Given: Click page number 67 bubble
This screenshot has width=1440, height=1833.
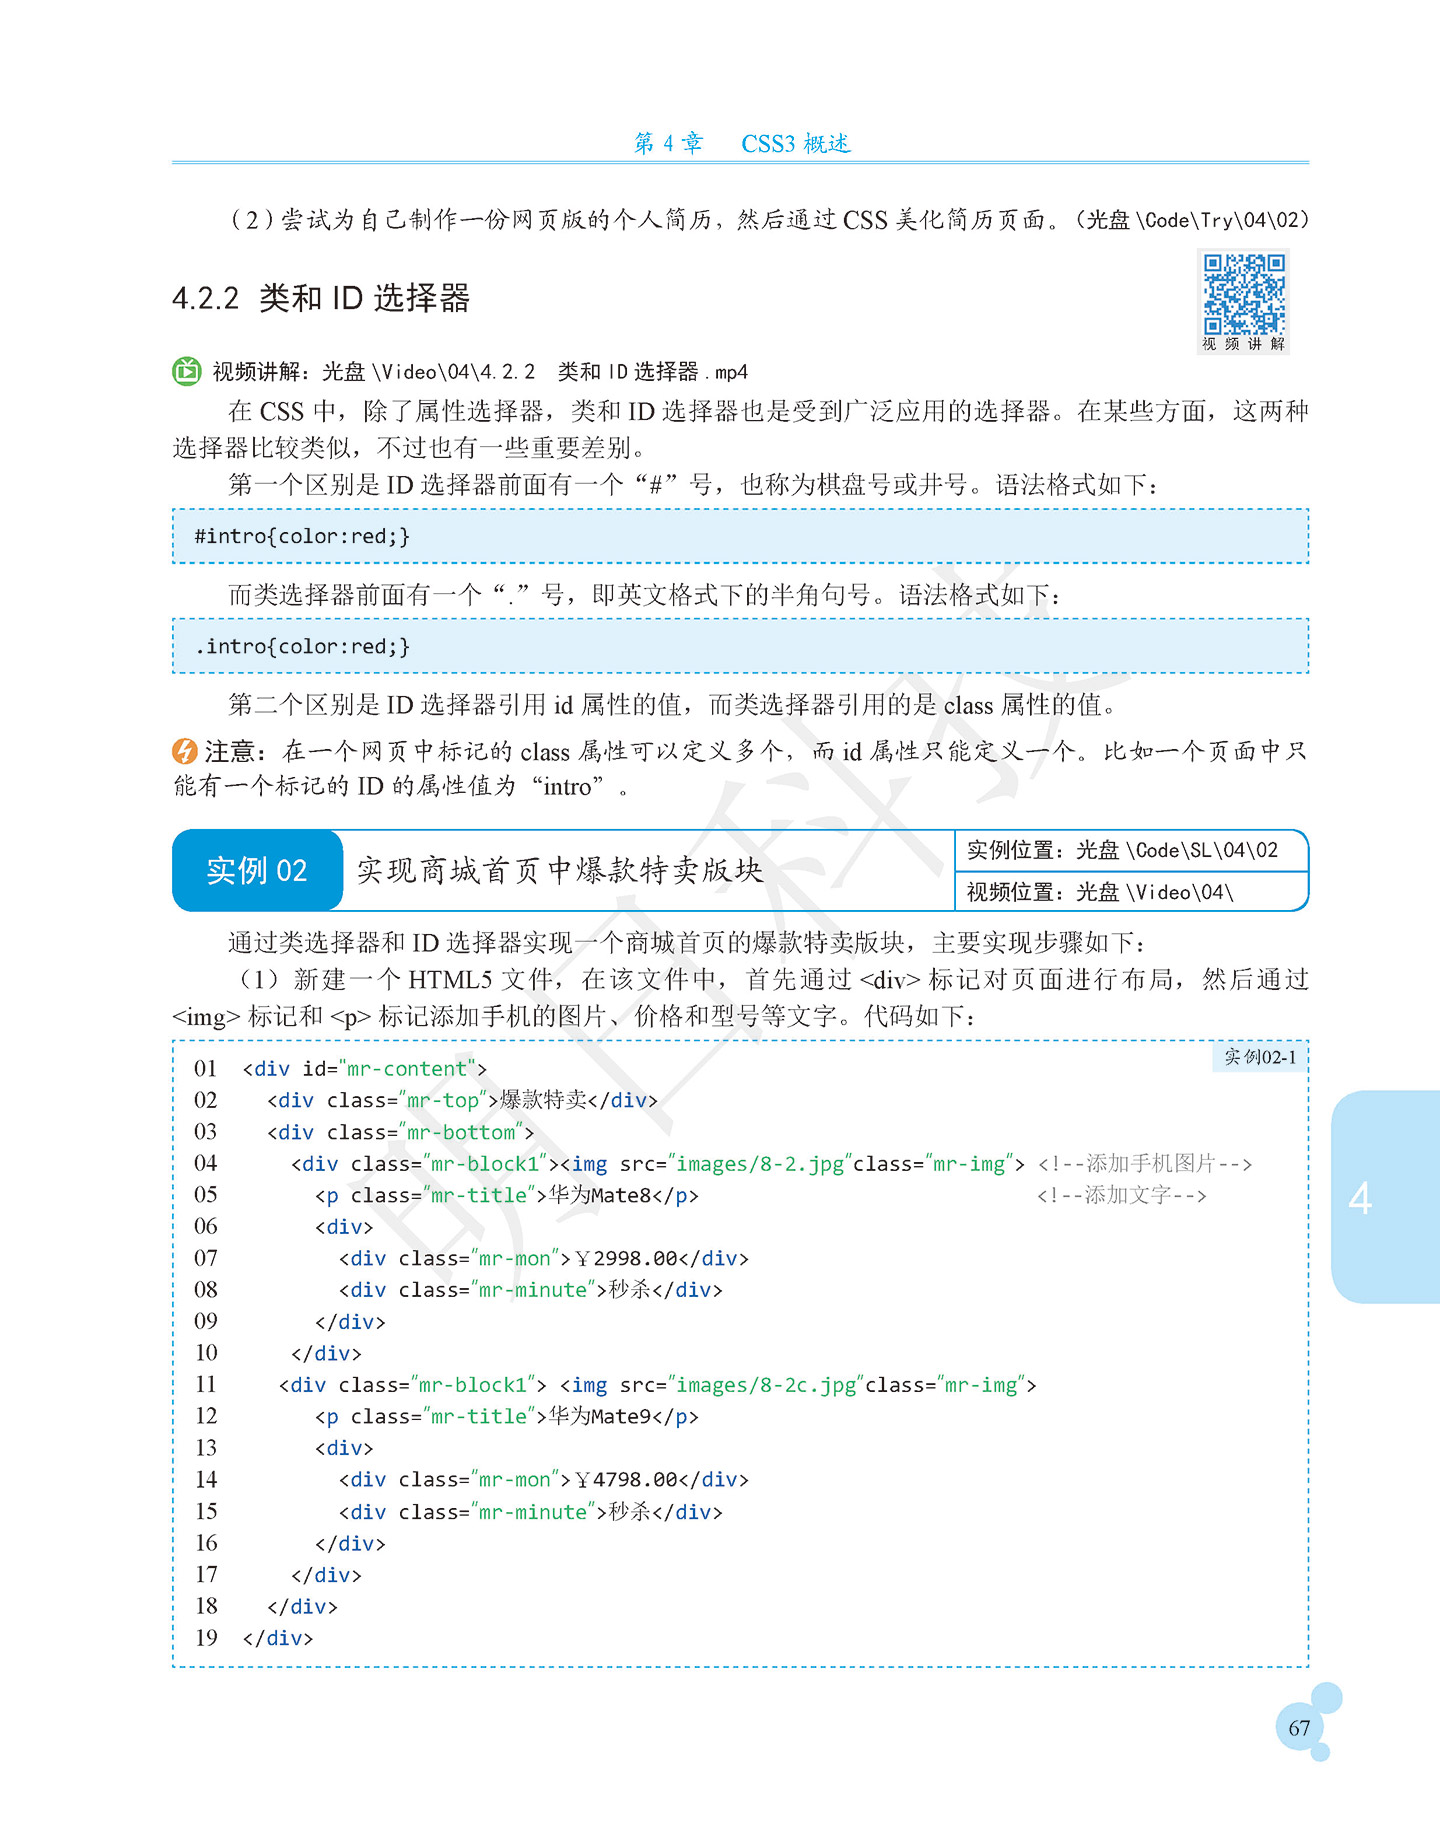Looking at the screenshot, I should pyautogui.click(x=1299, y=1727).
